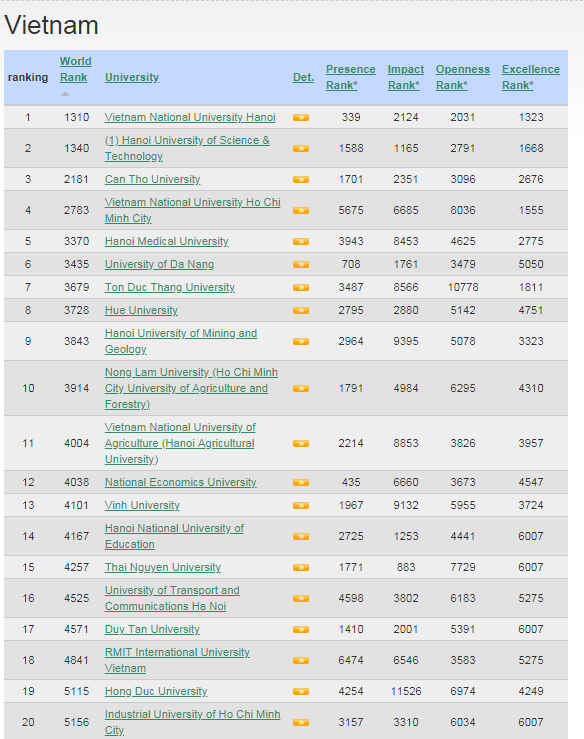Select presence rank value 339
Screen dimensions: 584x739
click(351, 117)
